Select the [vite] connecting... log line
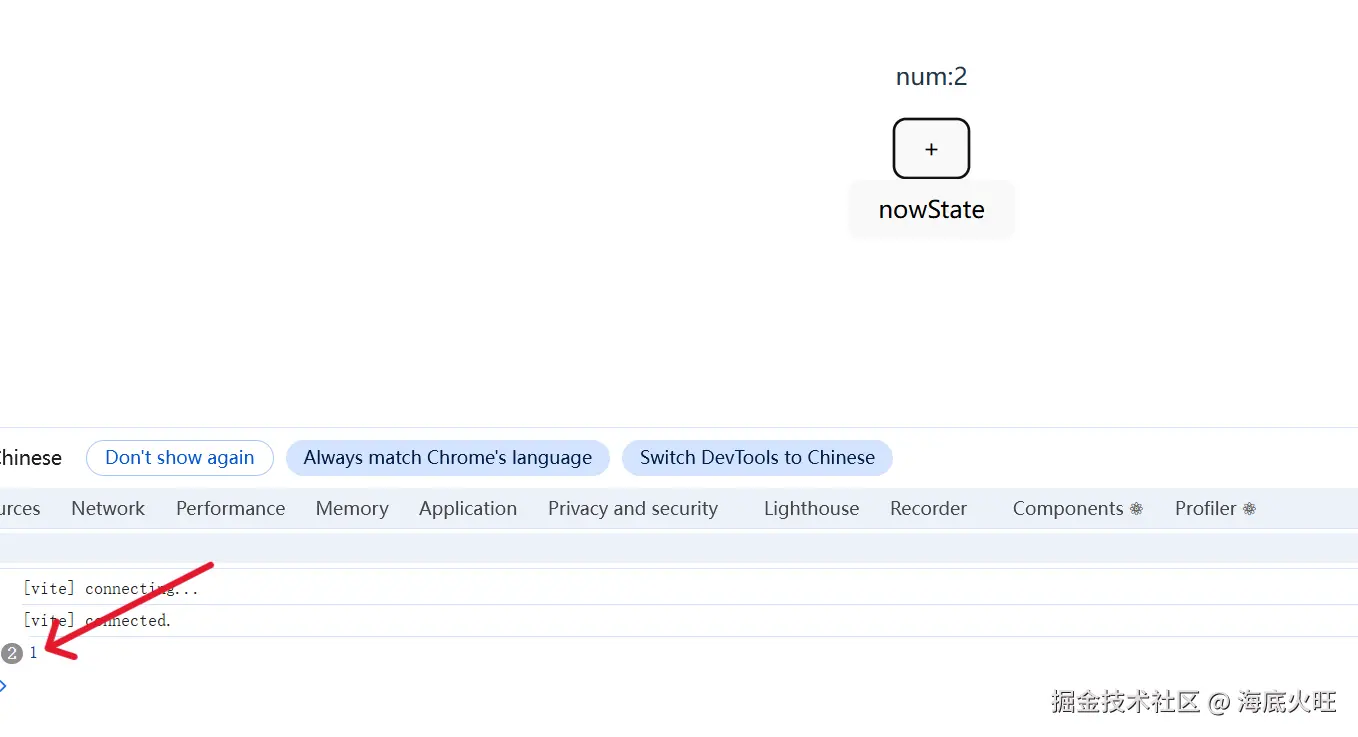 pyautogui.click(x=679, y=588)
